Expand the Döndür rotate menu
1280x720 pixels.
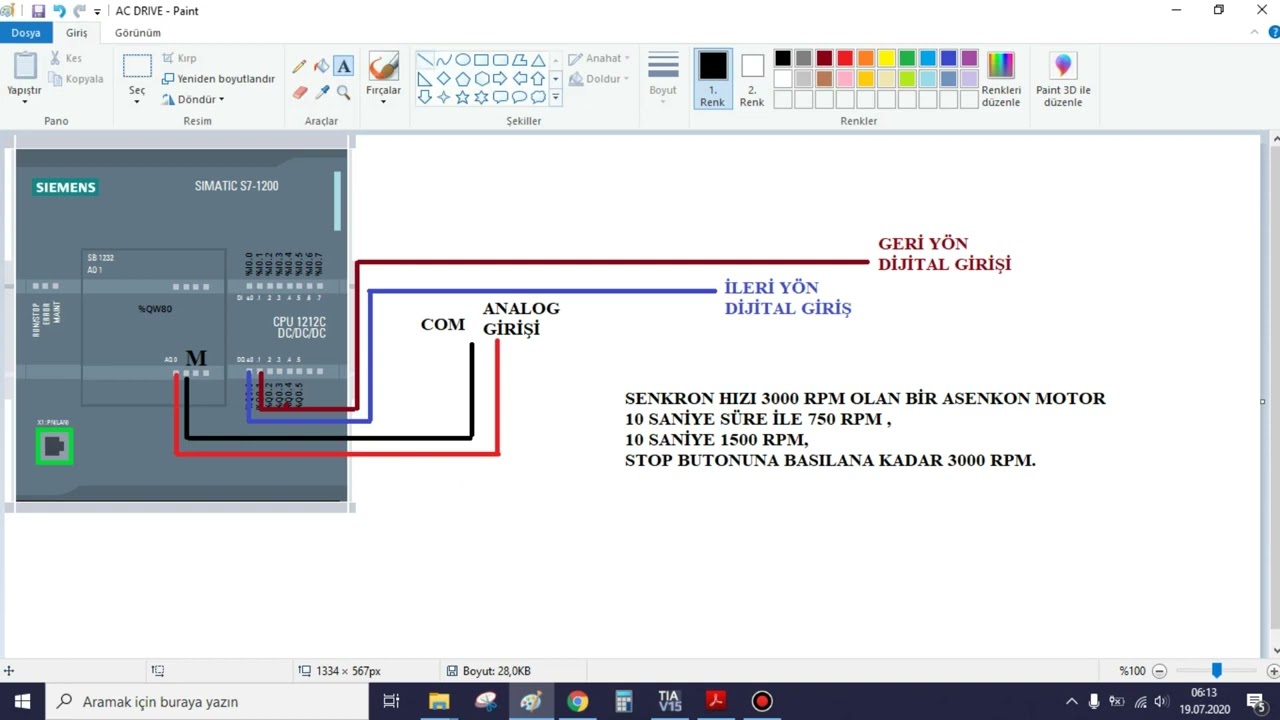pyautogui.click(x=221, y=99)
